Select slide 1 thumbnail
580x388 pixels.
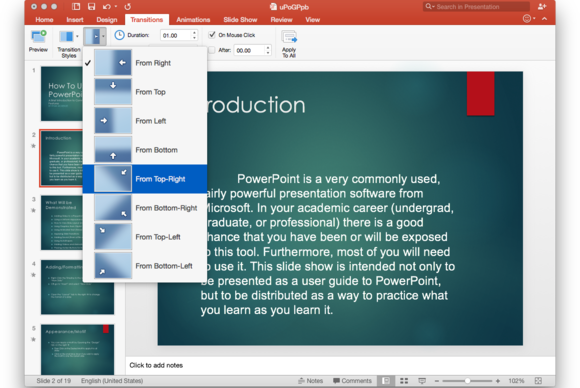click(x=61, y=94)
